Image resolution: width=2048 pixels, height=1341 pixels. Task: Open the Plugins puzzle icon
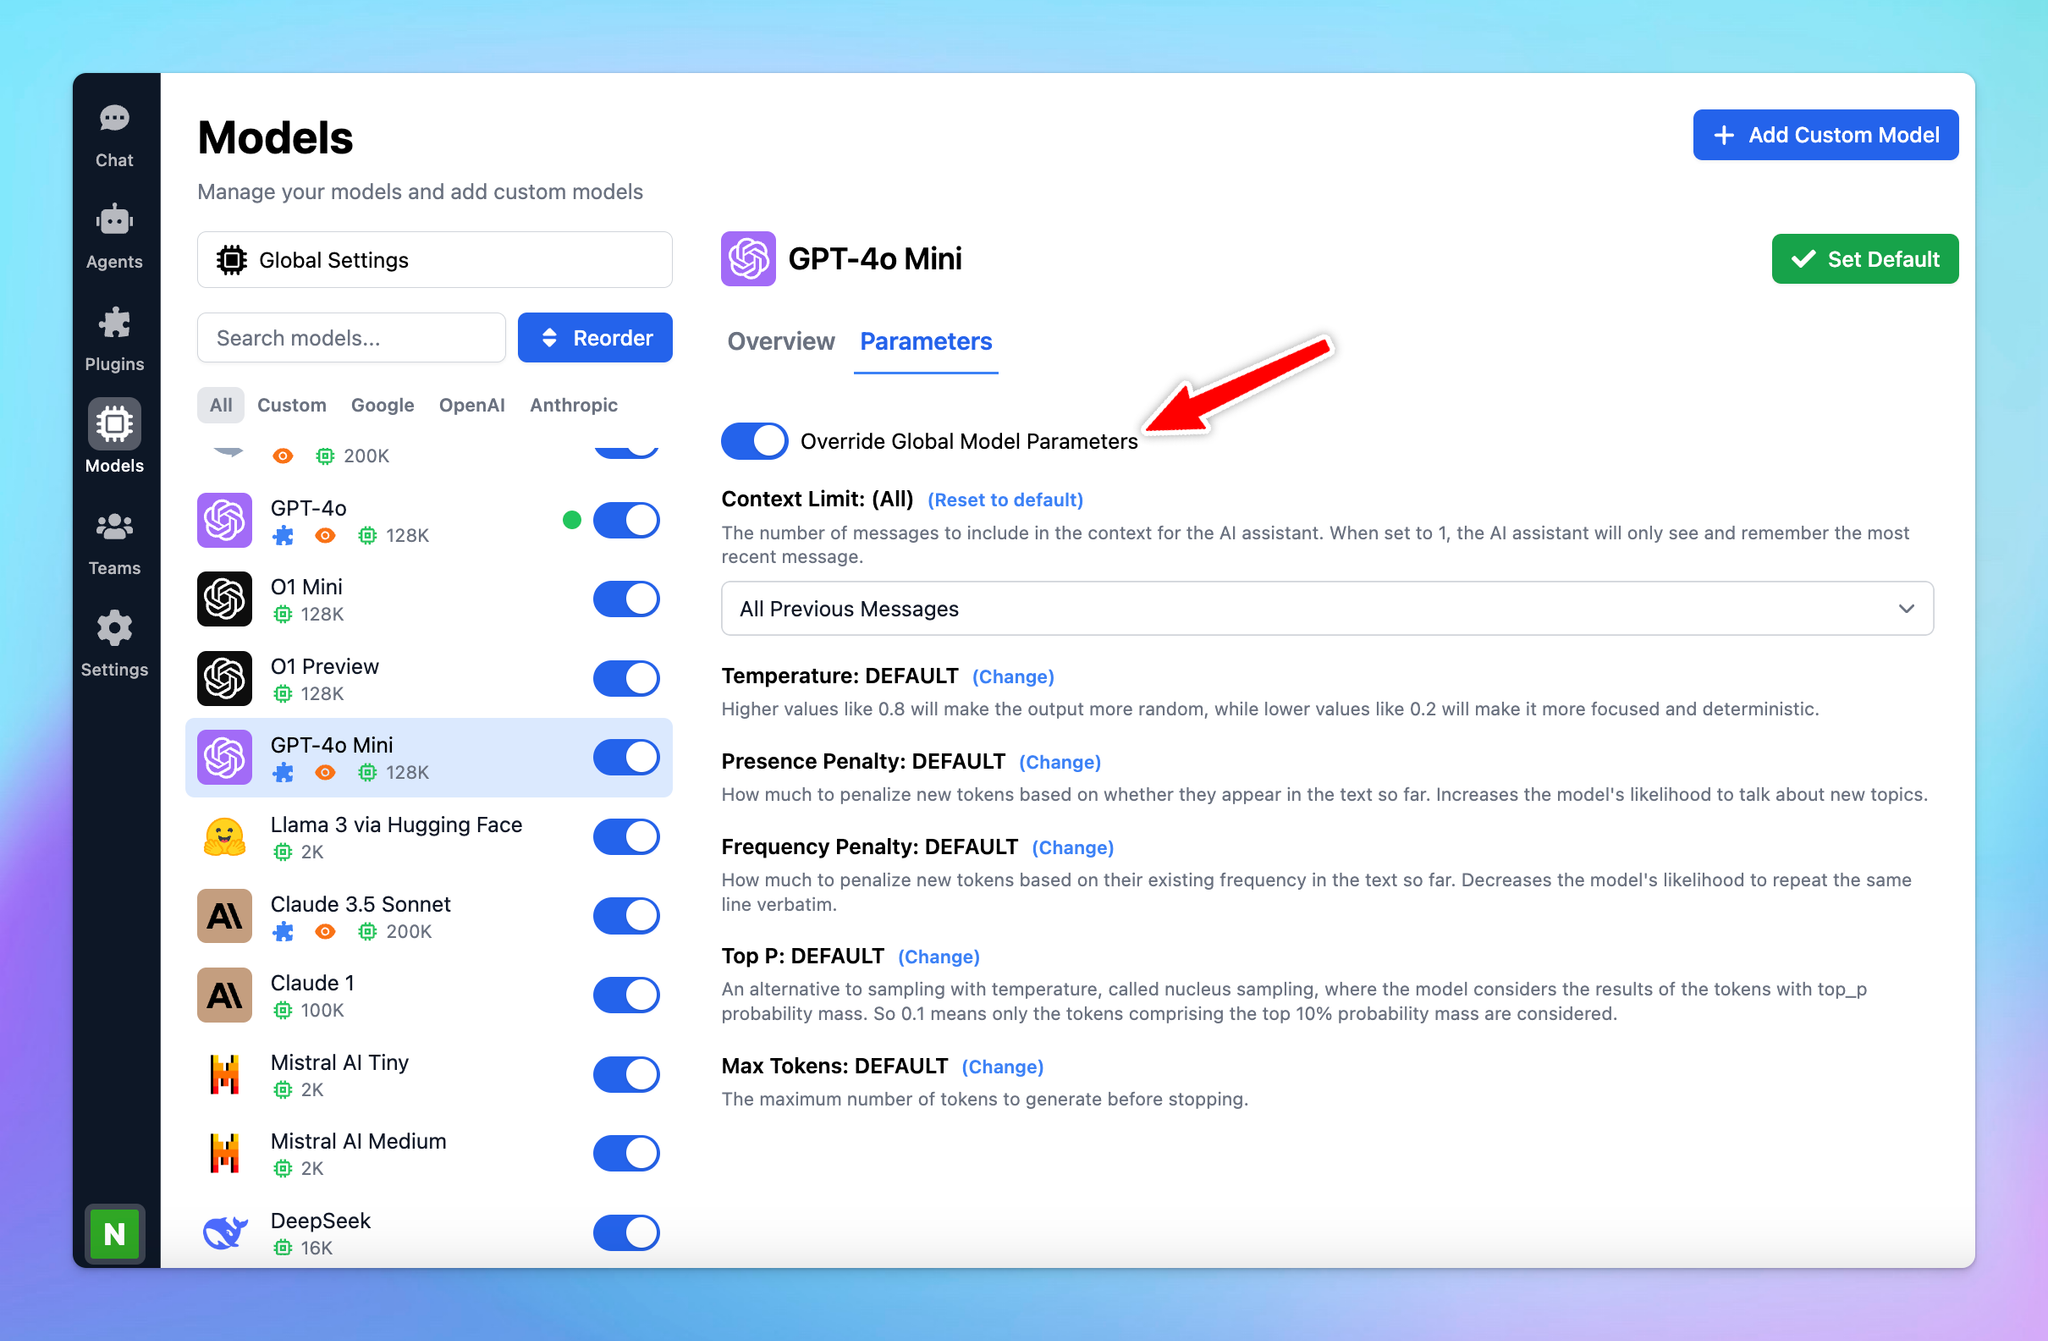(x=114, y=323)
